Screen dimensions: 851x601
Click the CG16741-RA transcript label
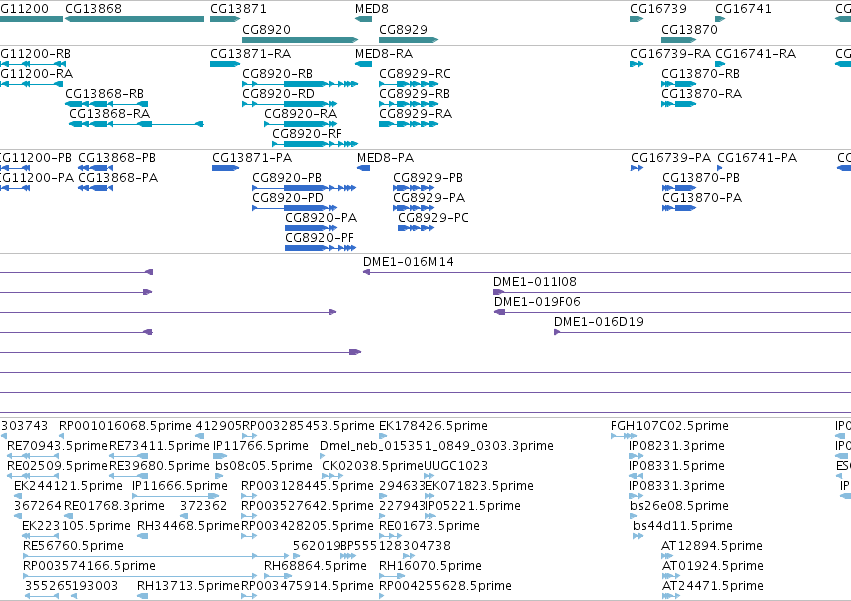(755, 54)
